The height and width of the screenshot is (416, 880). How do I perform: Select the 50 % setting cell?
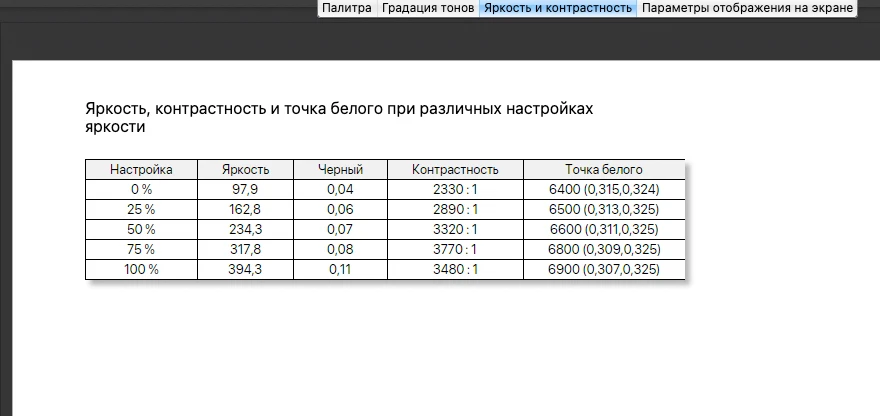pyautogui.click(x=141, y=230)
